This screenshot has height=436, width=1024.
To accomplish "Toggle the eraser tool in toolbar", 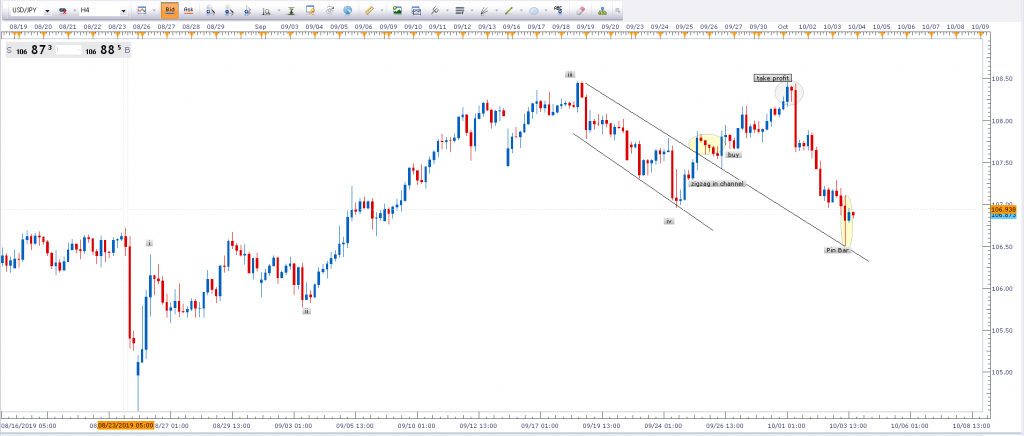I will tap(580, 9).
